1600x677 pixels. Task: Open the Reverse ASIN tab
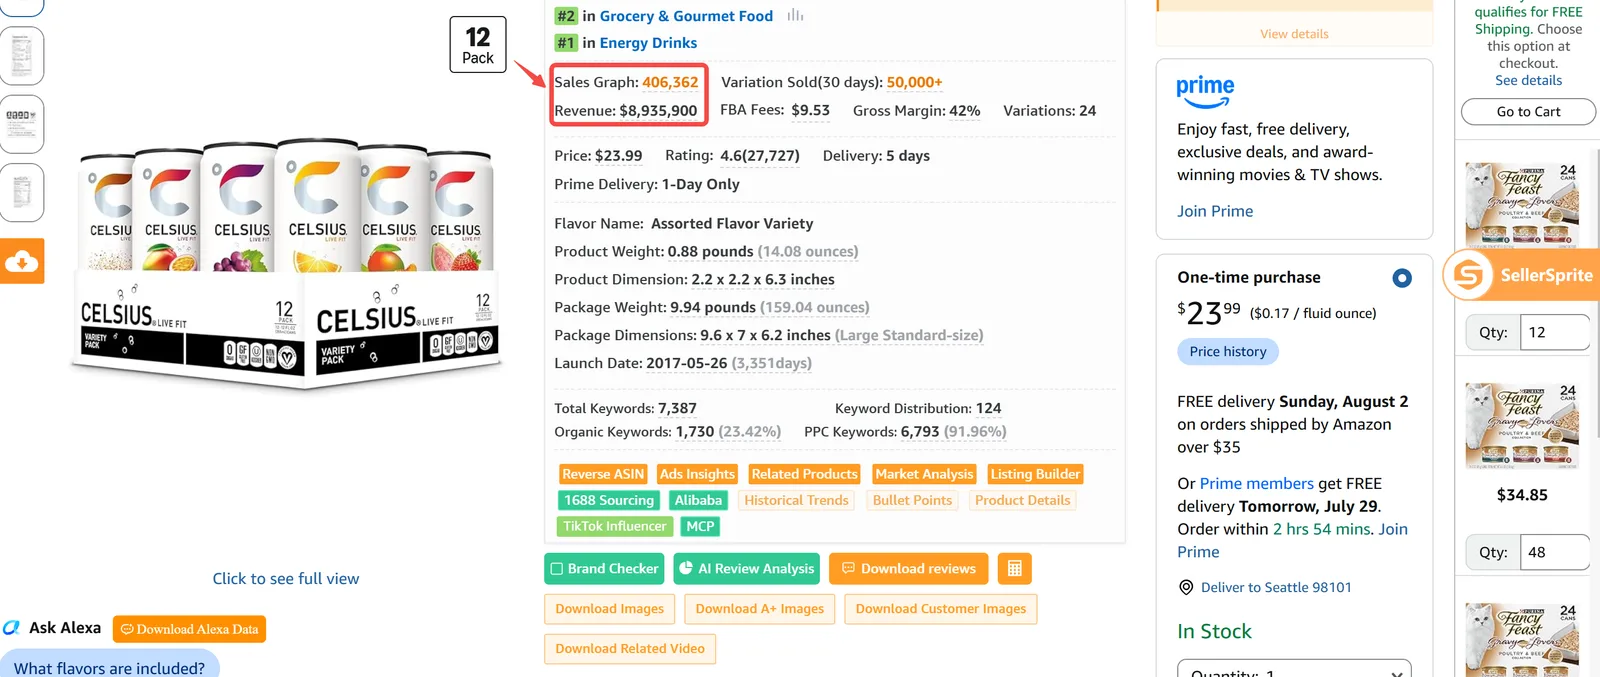pyautogui.click(x=603, y=474)
